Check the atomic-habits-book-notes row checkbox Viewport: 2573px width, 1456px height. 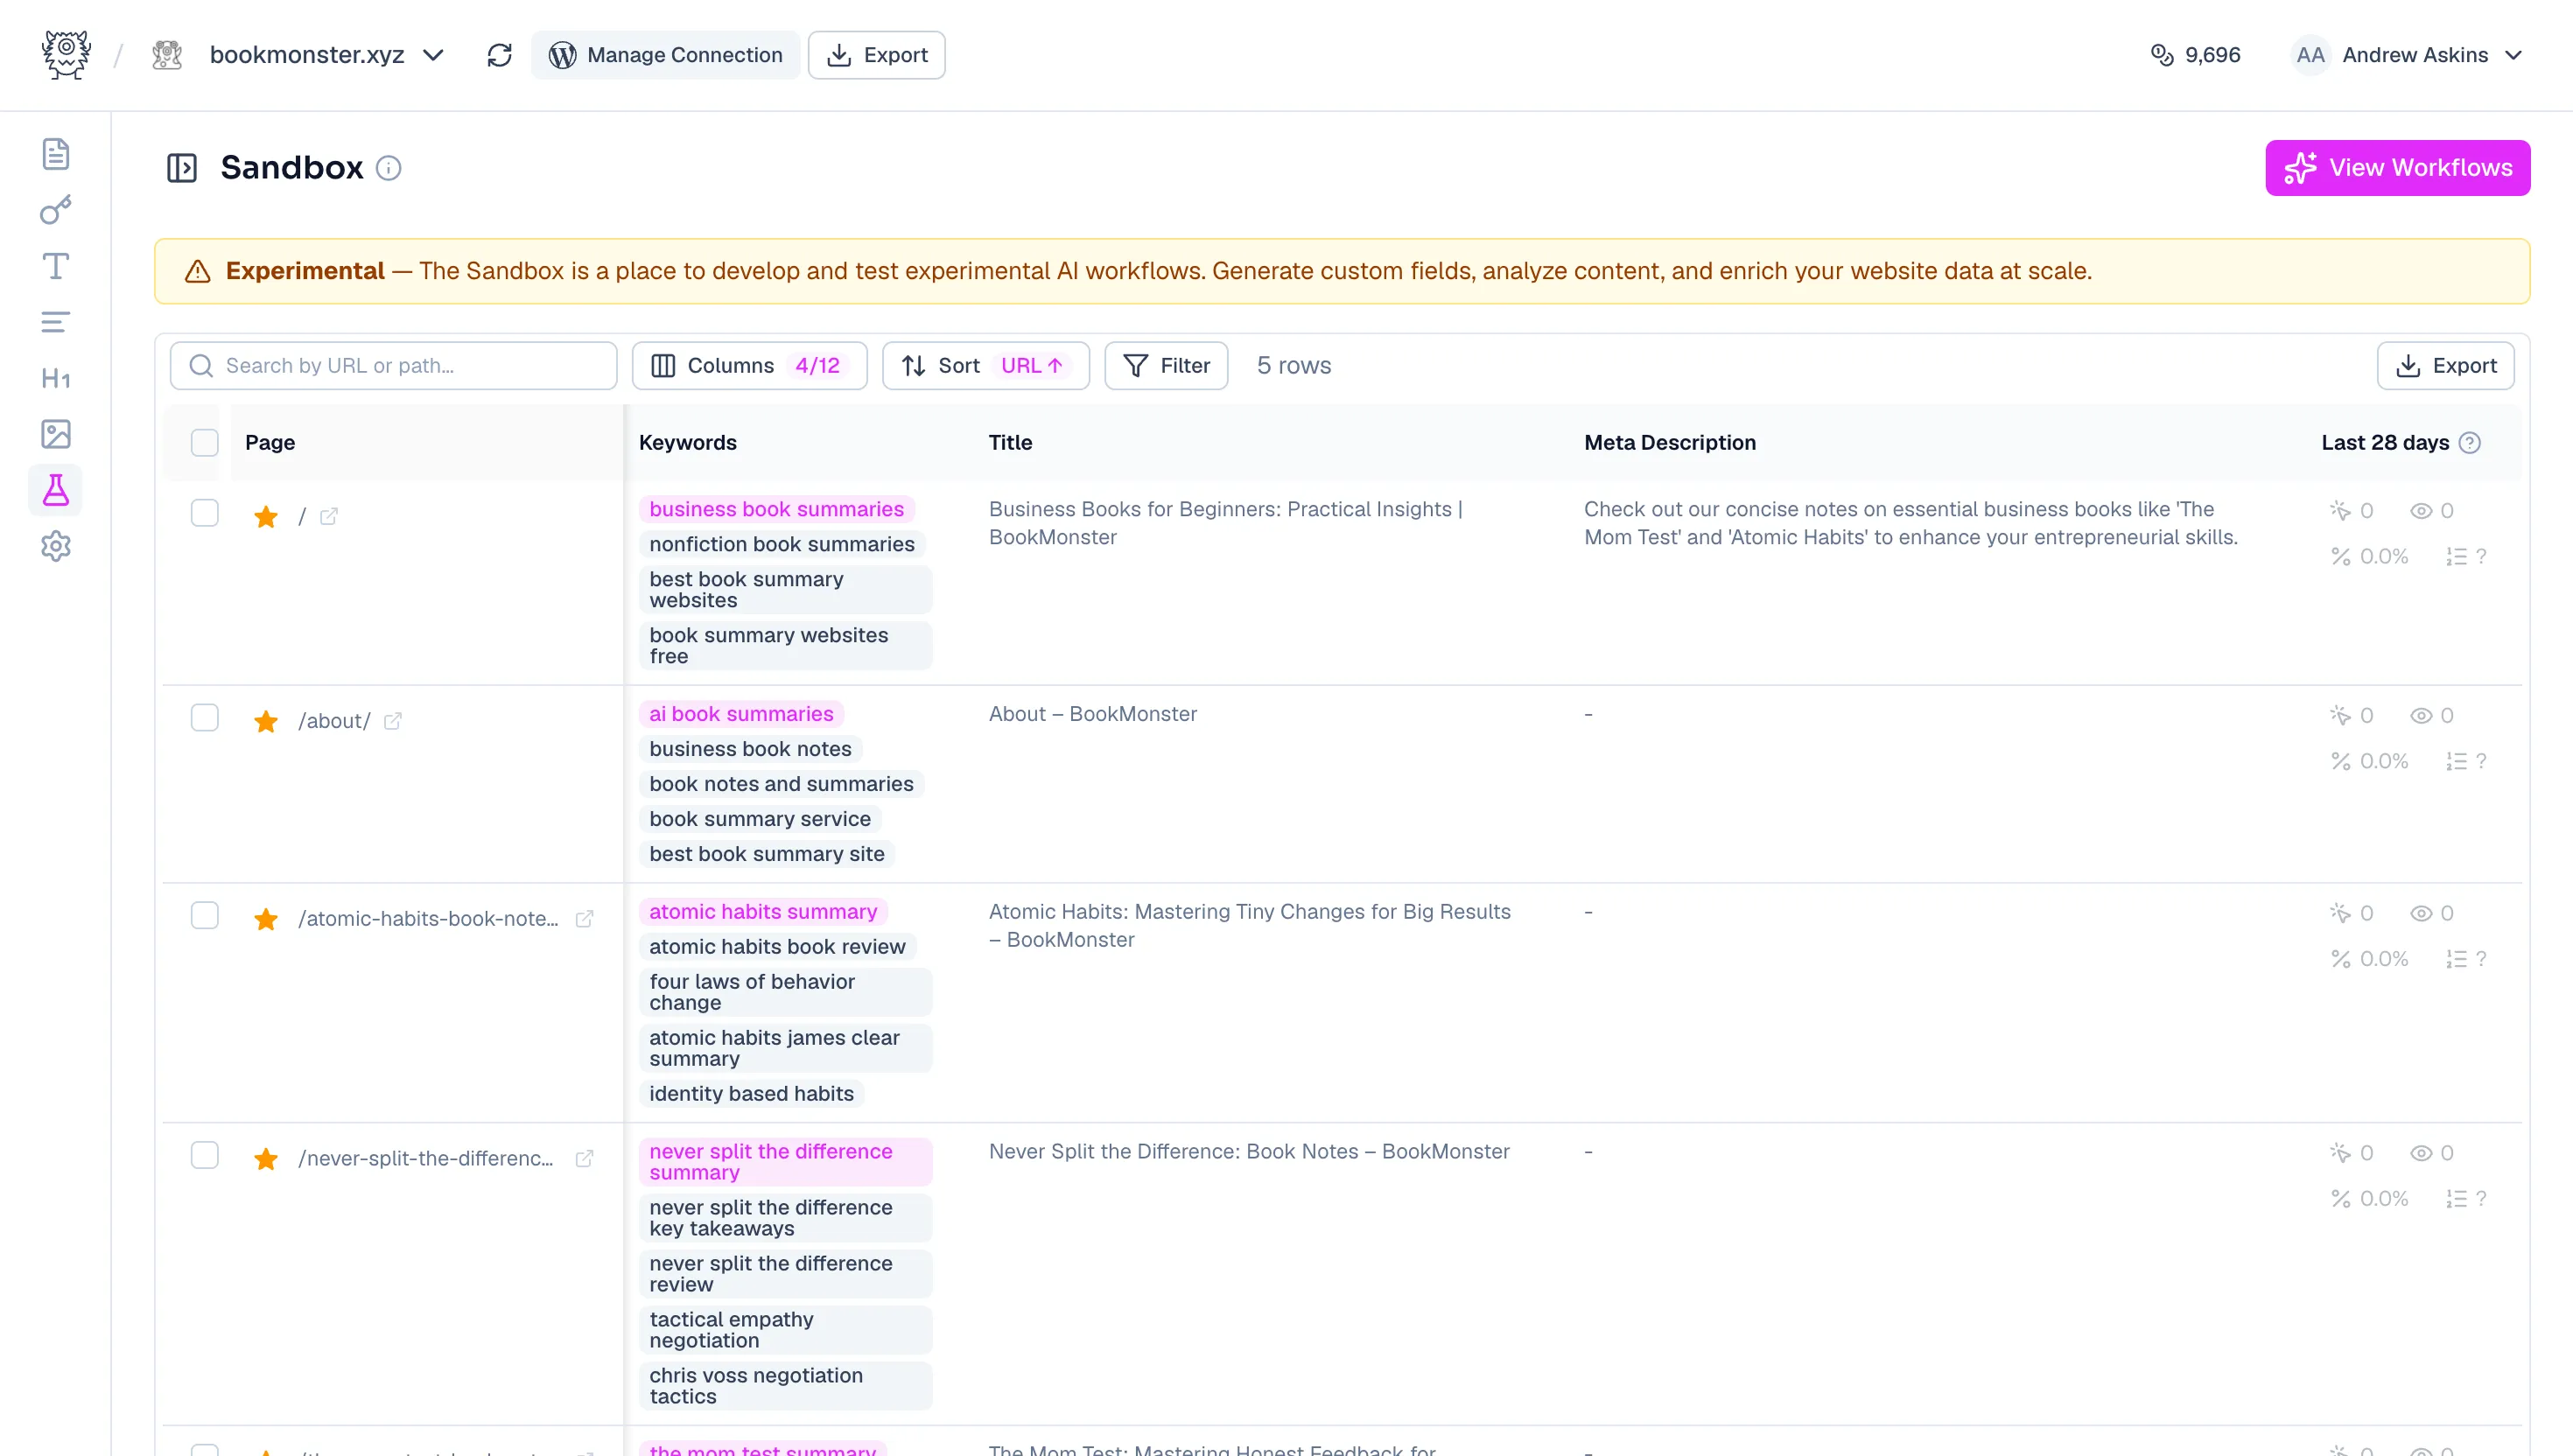pyautogui.click(x=204, y=916)
